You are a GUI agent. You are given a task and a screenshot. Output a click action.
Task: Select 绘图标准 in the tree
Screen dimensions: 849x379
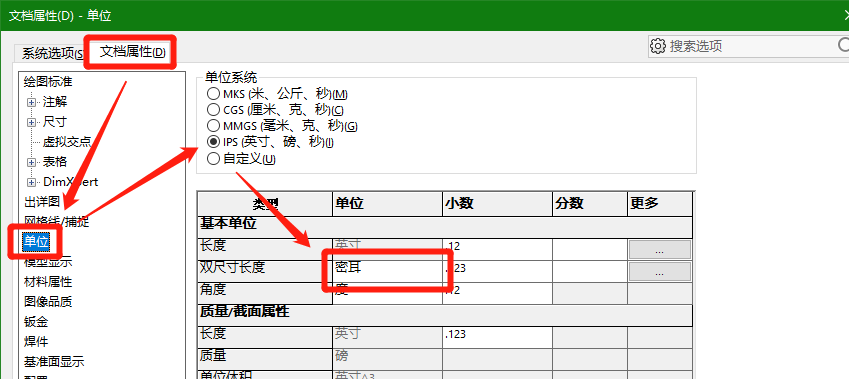pyautogui.click(x=48, y=82)
